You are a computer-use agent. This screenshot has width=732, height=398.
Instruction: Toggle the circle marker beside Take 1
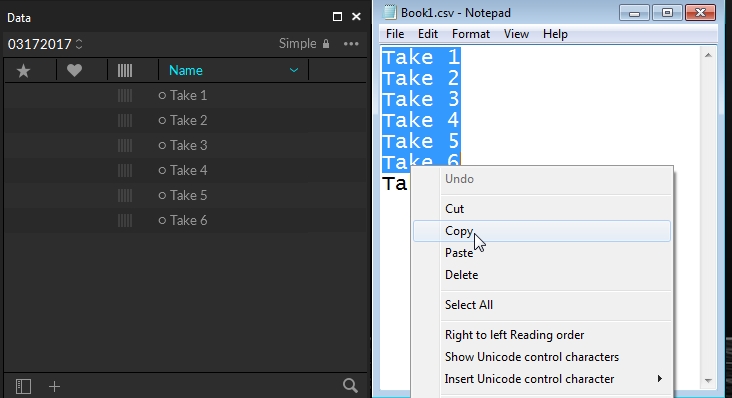tap(162, 96)
